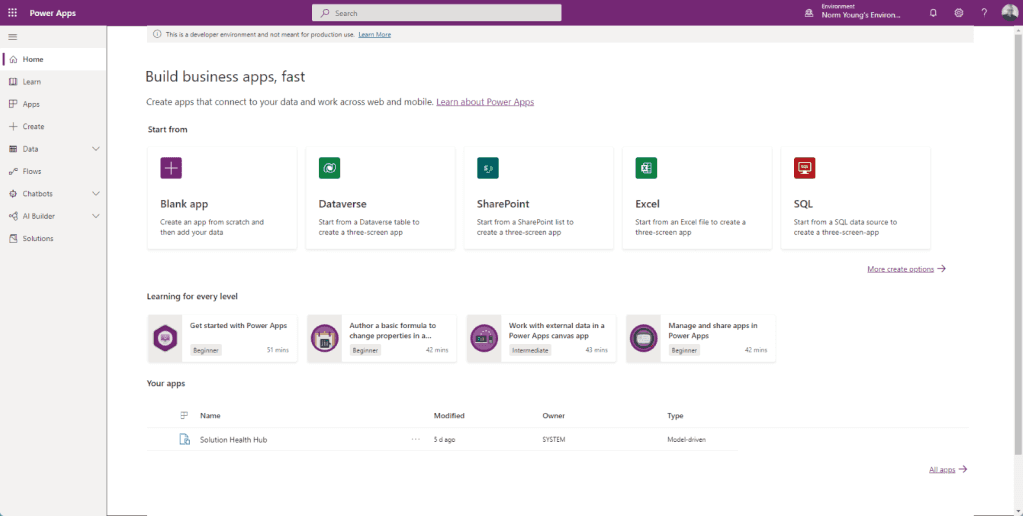
Task: Expand the Chatbots menu chevron
Action: pos(96,194)
